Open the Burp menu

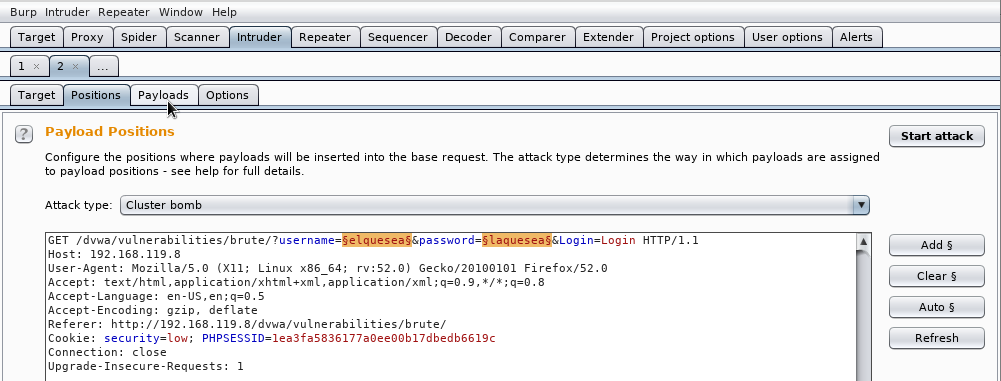point(24,12)
